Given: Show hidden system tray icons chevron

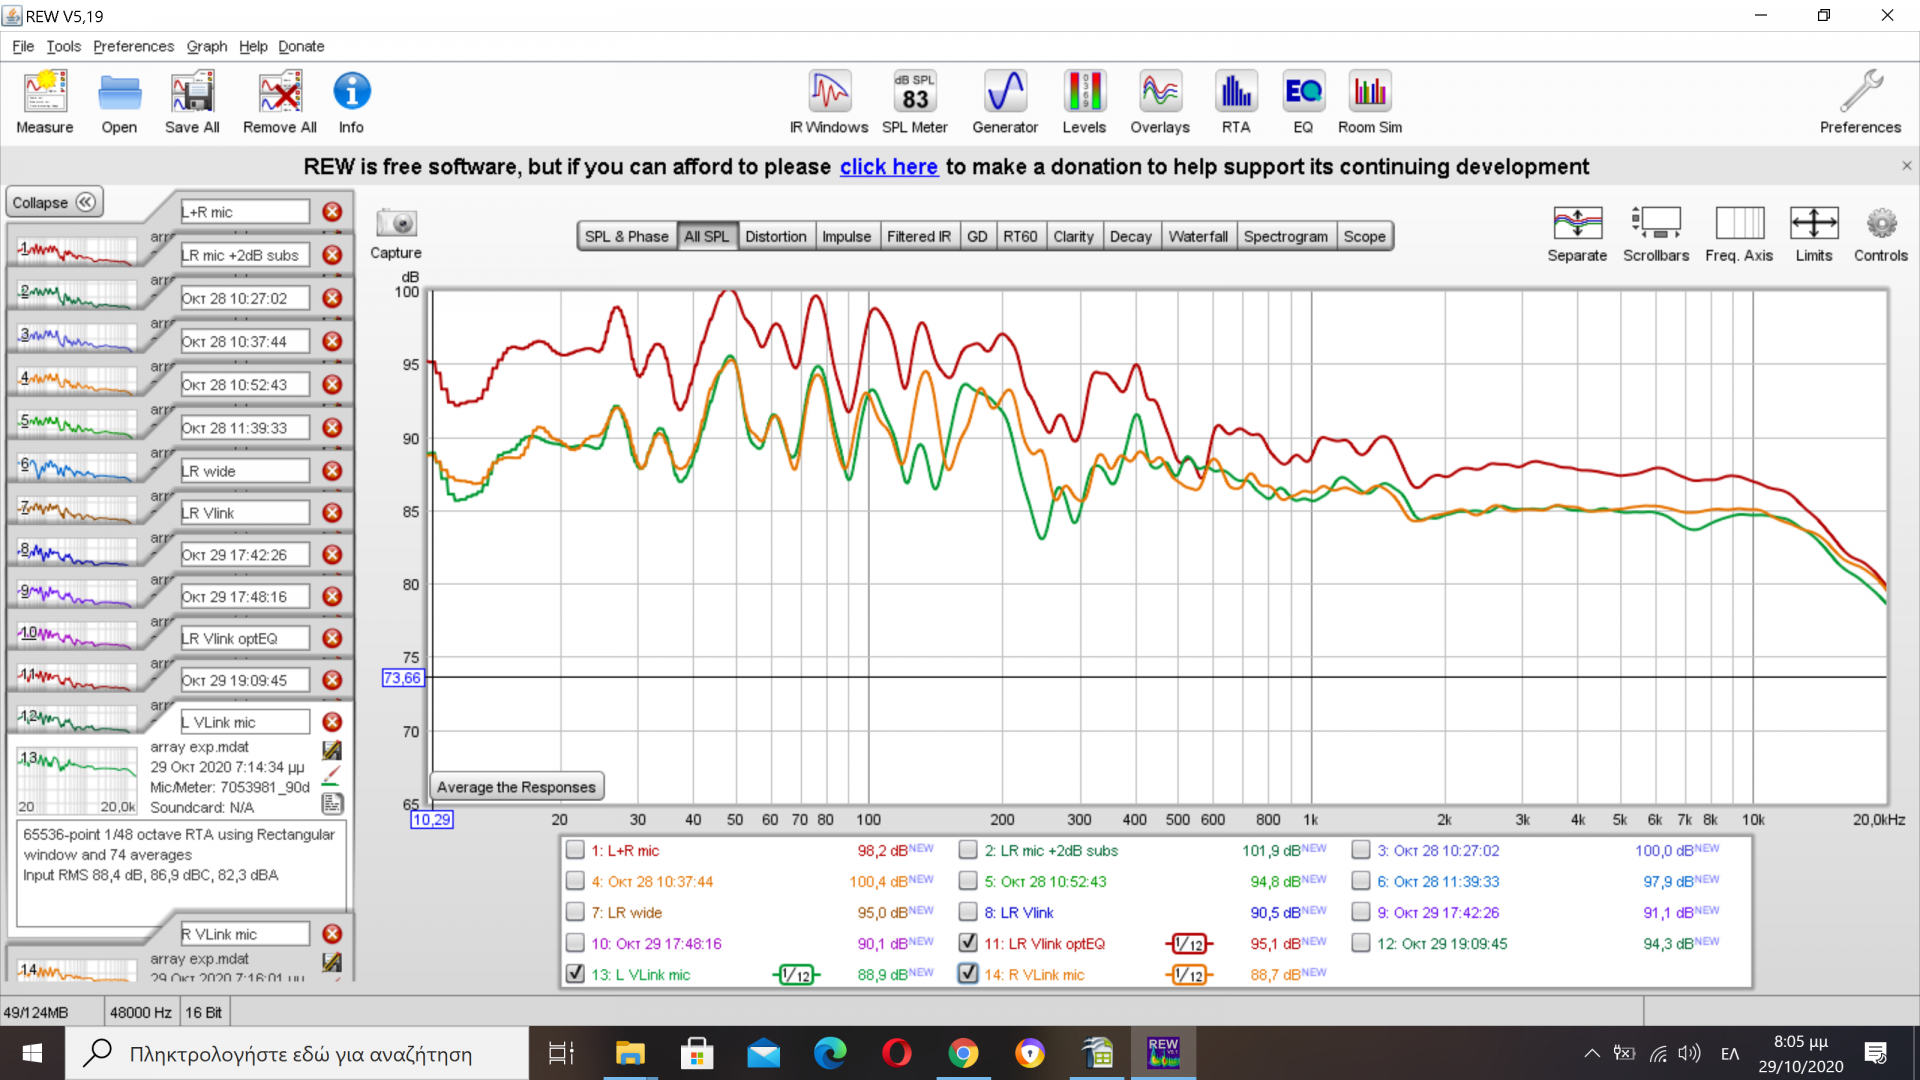Looking at the screenshot, I should (x=1591, y=1053).
